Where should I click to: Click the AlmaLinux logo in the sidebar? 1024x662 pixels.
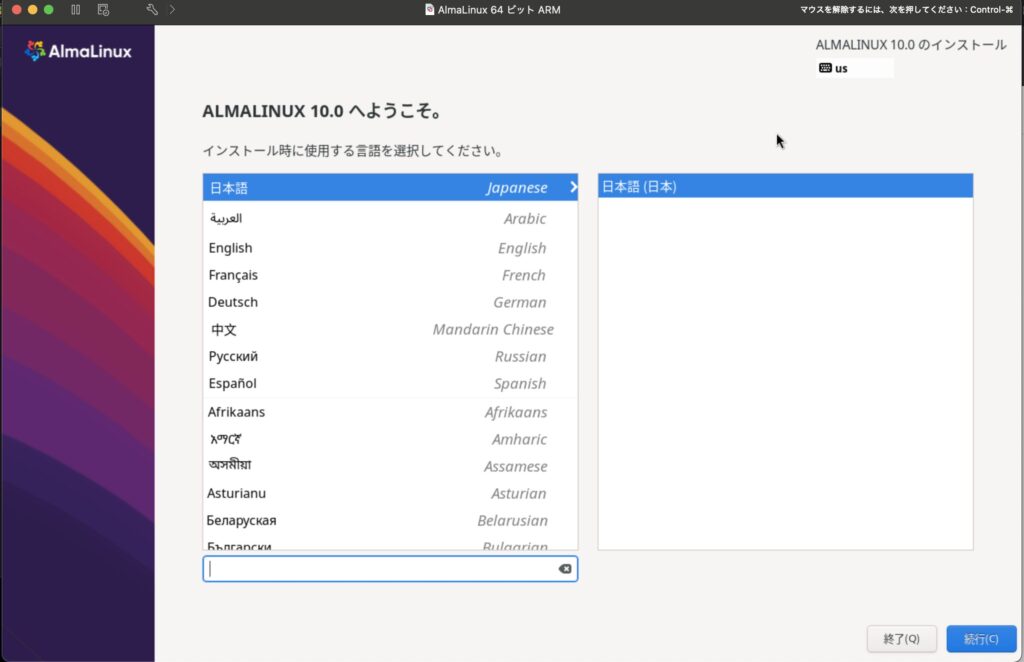coord(78,51)
